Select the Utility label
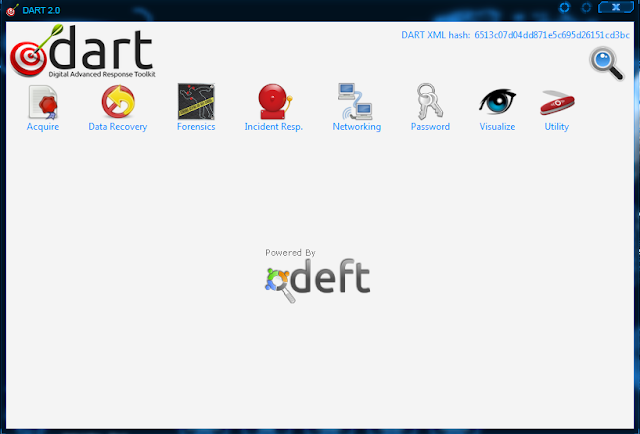 click(x=557, y=127)
